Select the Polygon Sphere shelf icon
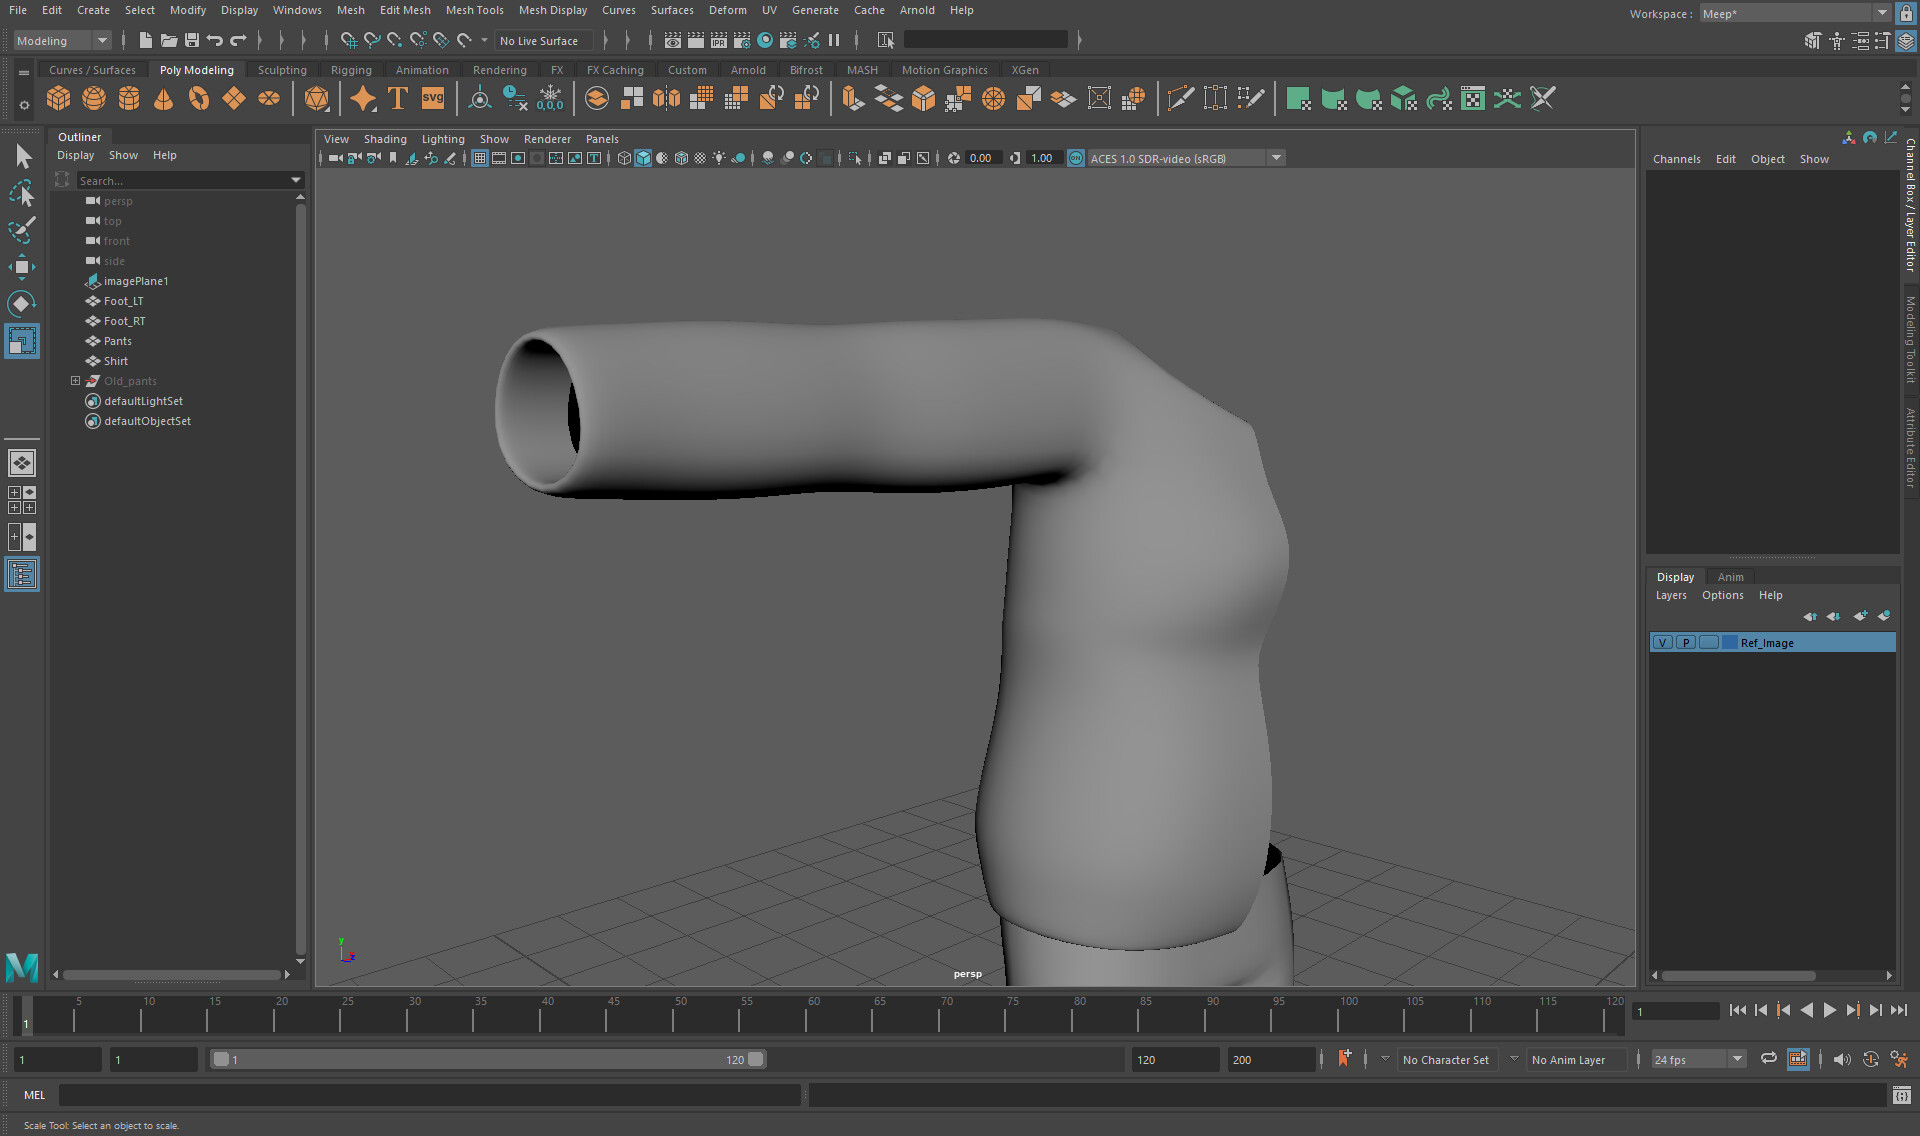 click(x=93, y=98)
